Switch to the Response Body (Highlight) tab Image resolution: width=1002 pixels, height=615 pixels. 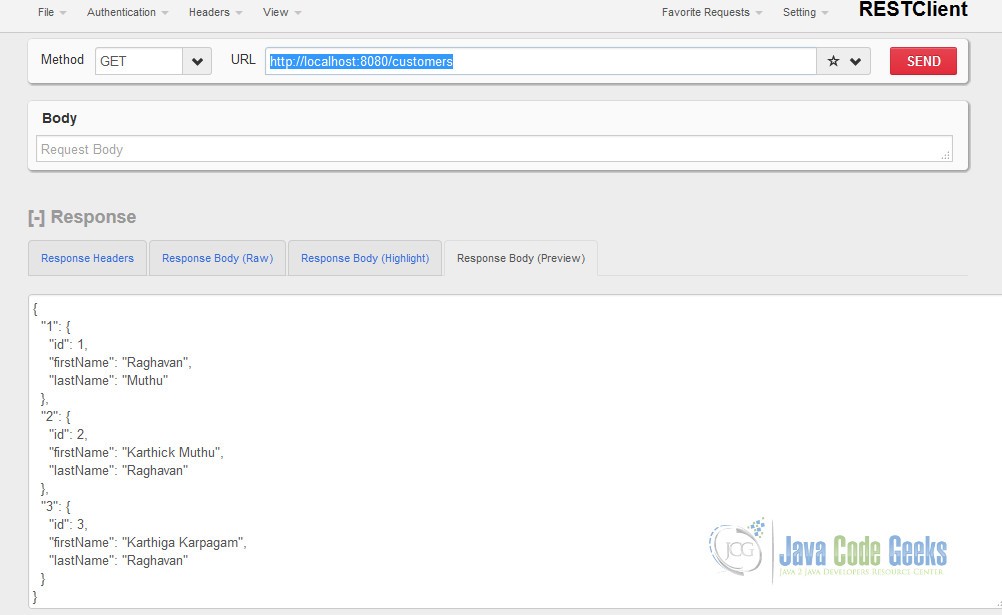(365, 258)
